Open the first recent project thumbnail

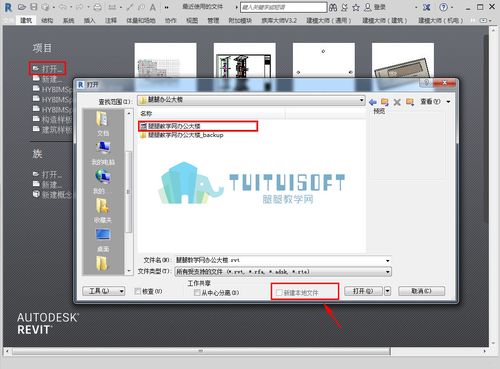[x=165, y=60]
